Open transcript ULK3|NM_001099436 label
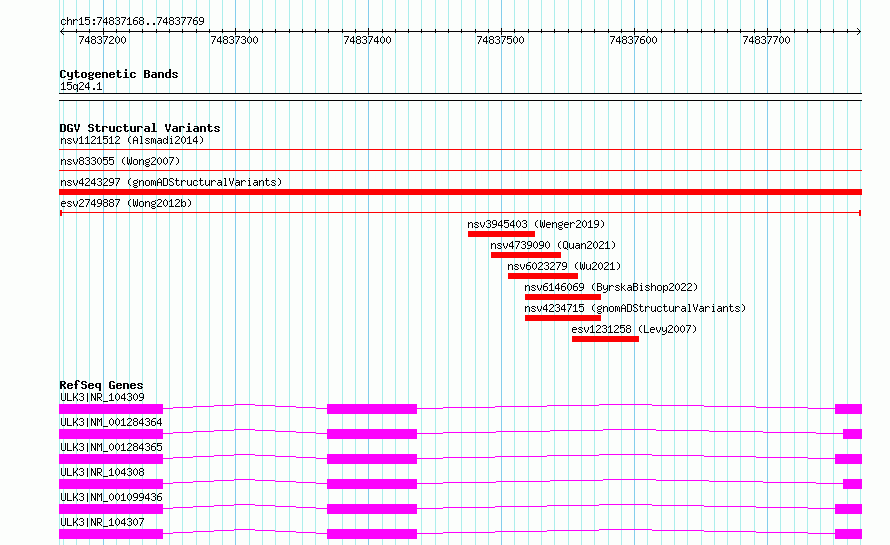The height and width of the screenshot is (545, 890). tap(111, 497)
